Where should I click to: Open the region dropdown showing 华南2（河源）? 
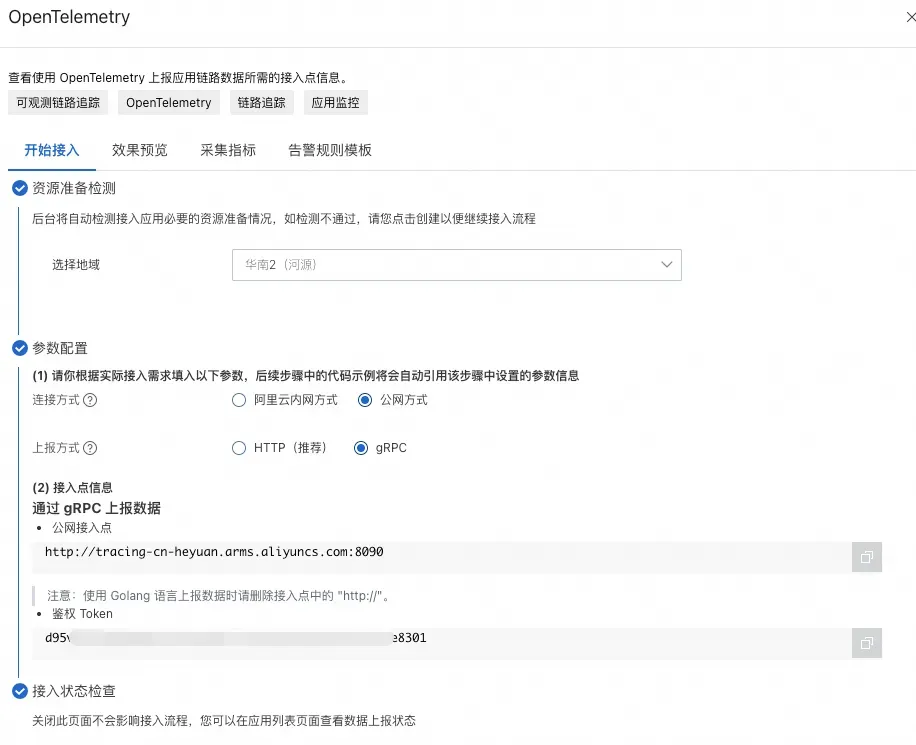coord(456,264)
